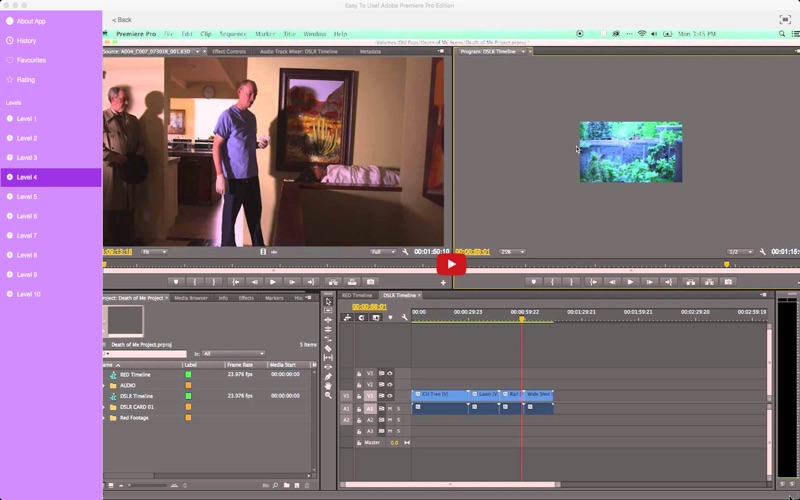Go Back to previous screen
The height and width of the screenshot is (500, 800).
coord(122,20)
